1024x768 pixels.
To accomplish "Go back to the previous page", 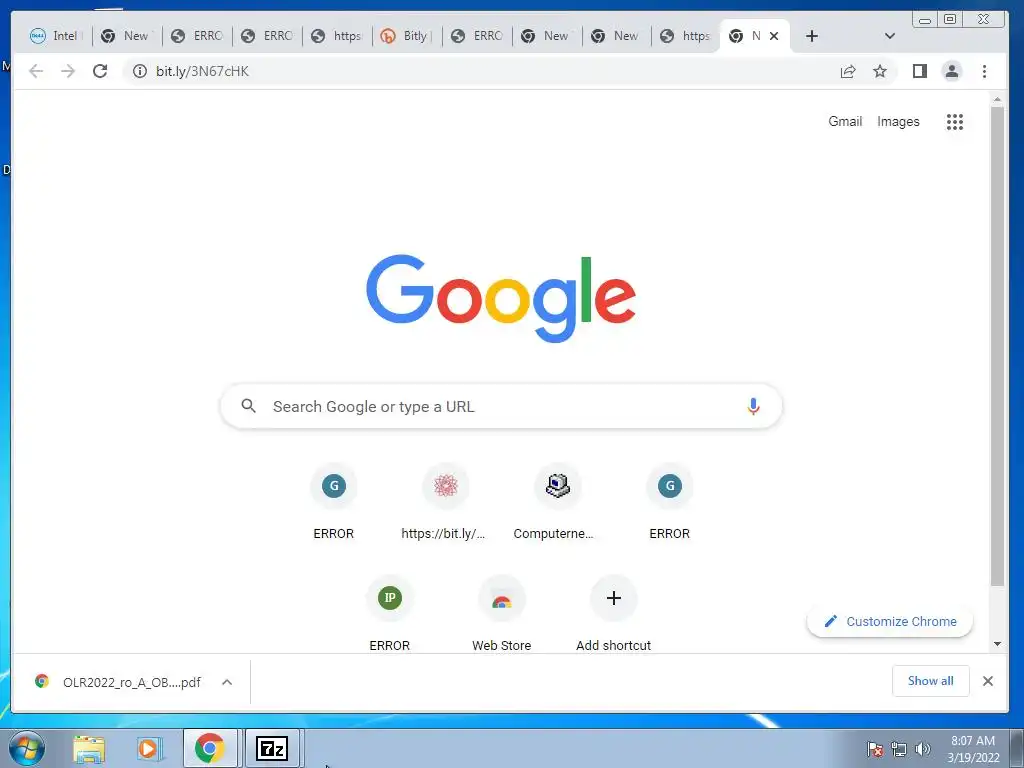I will 36,71.
